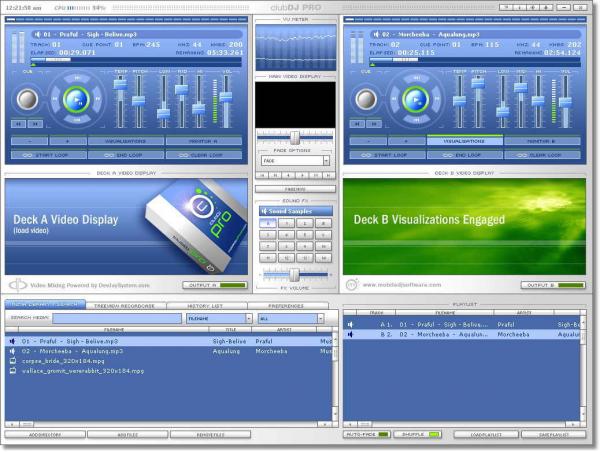Click Deck B End Loop button
Image resolution: width=600 pixels, height=452 pixels.
point(465,155)
